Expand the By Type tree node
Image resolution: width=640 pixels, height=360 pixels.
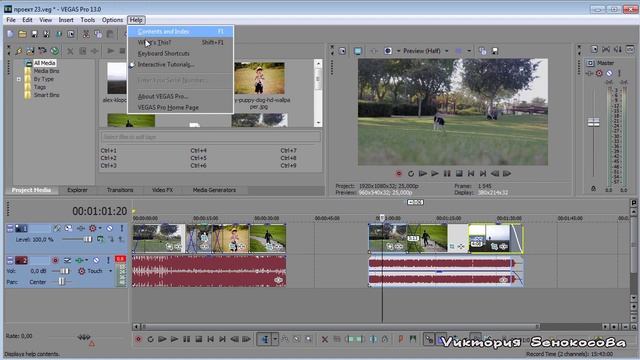click(x=19, y=79)
